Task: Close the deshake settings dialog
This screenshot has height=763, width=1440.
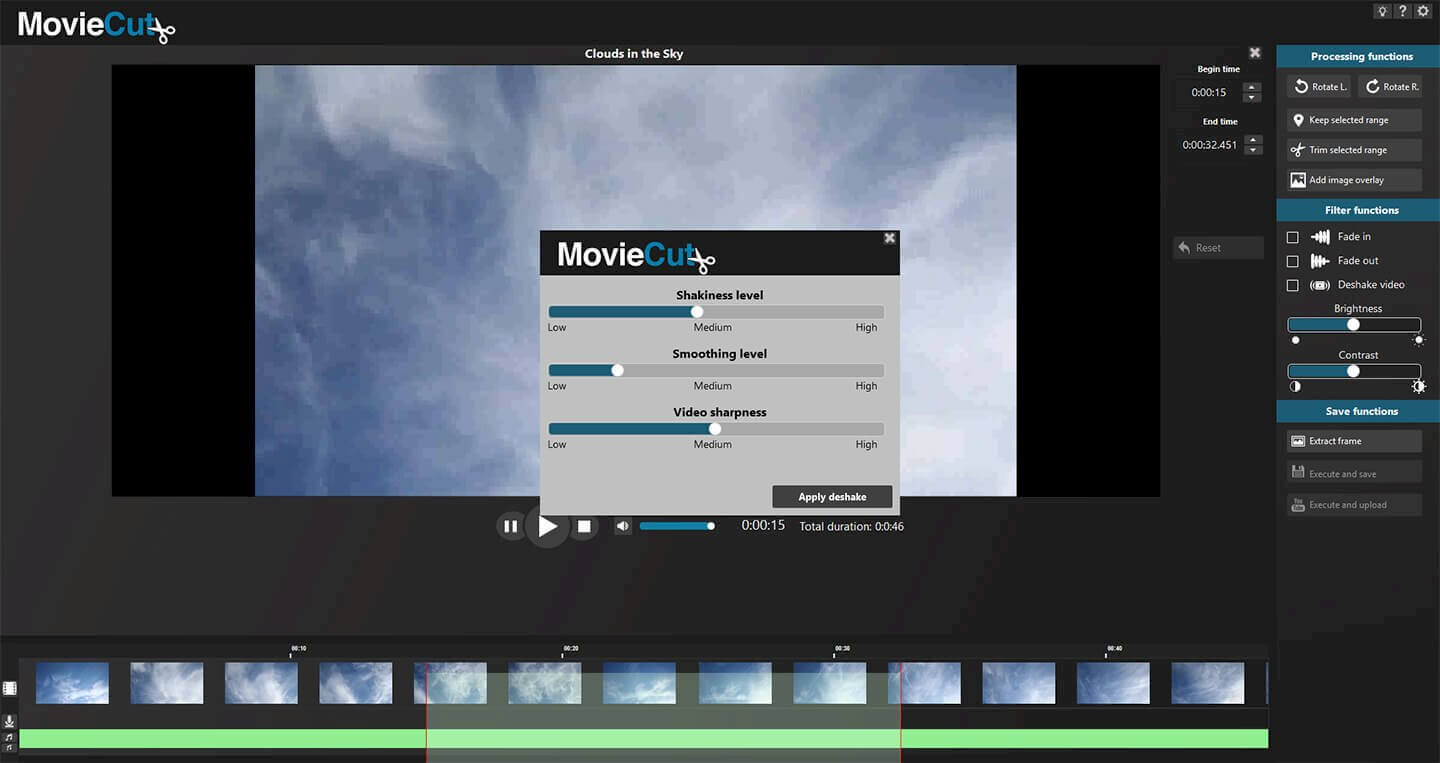Action: [889, 238]
